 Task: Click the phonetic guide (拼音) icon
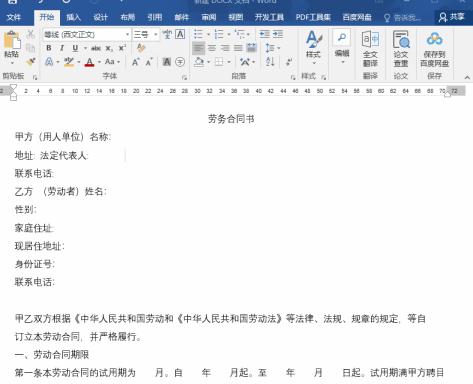(x=167, y=34)
